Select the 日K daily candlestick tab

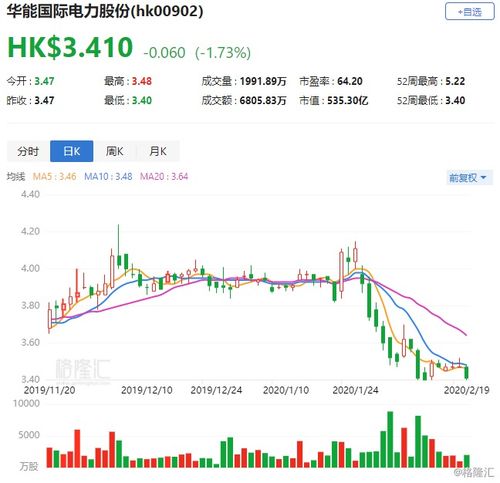[72, 151]
